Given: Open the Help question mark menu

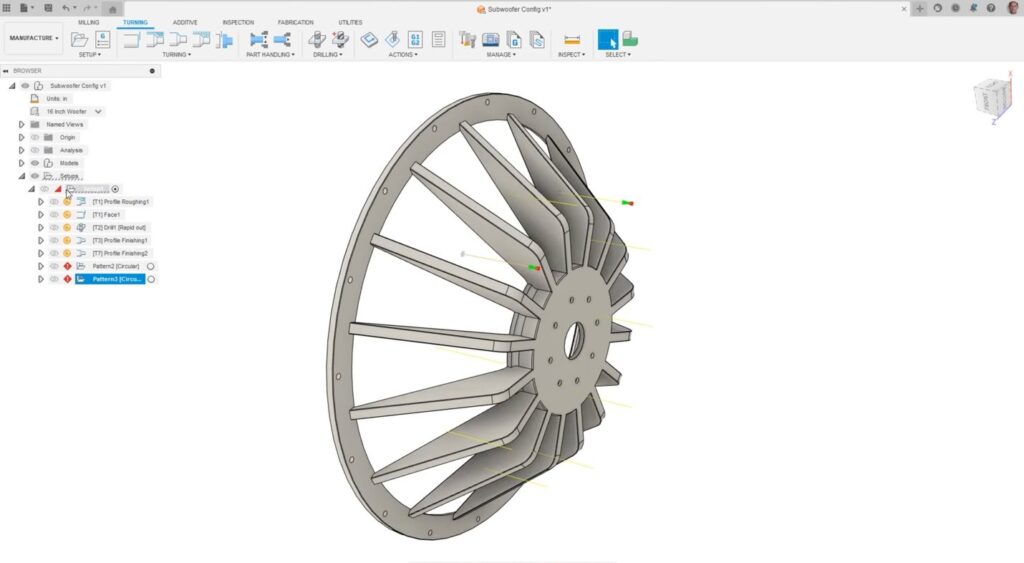Looking at the screenshot, I should (991, 8).
